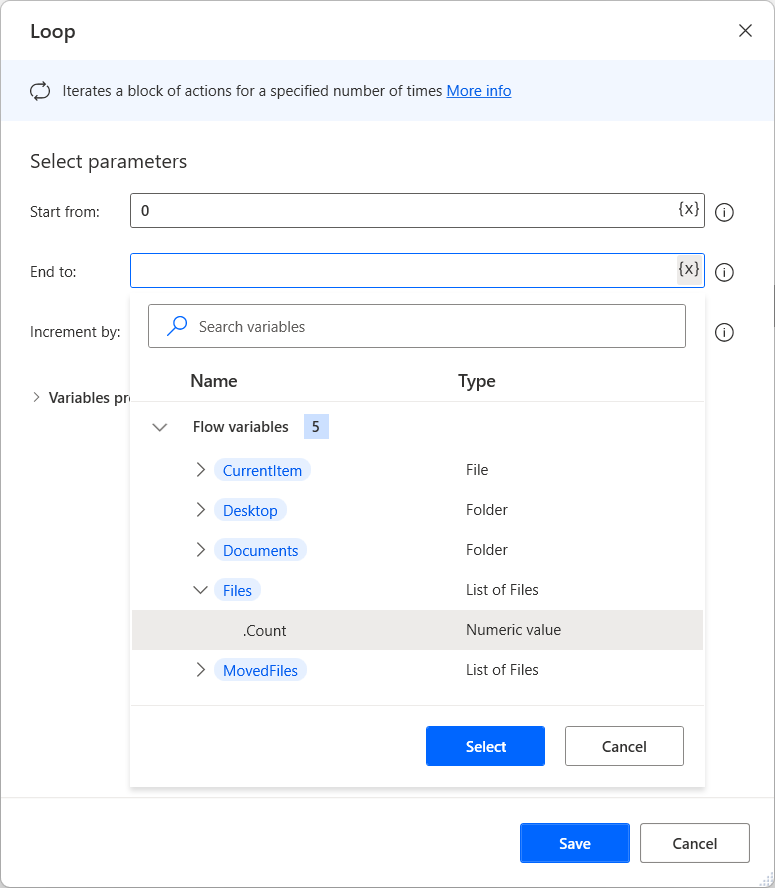
Task: Expand the MovedFiles variable
Action: (x=200, y=669)
